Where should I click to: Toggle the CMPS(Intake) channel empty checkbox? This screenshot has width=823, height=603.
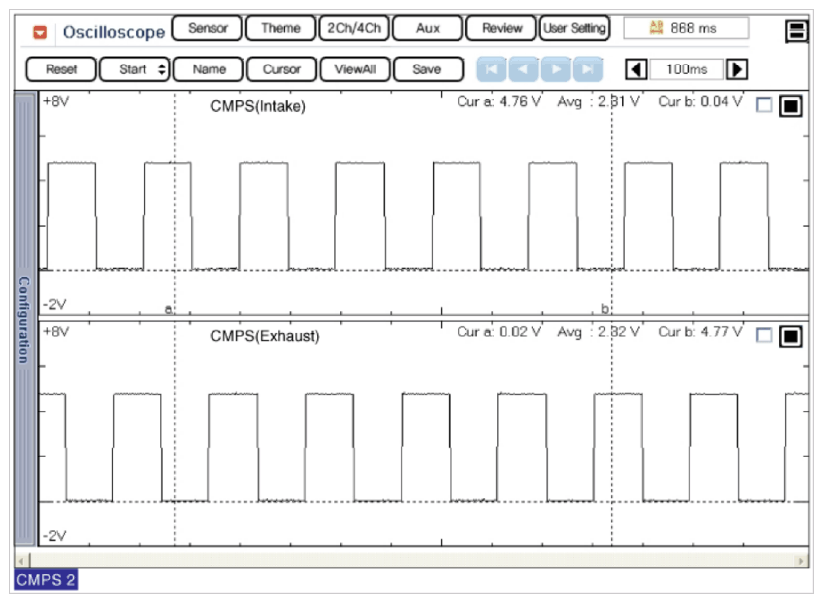click(x=764, y=105)
